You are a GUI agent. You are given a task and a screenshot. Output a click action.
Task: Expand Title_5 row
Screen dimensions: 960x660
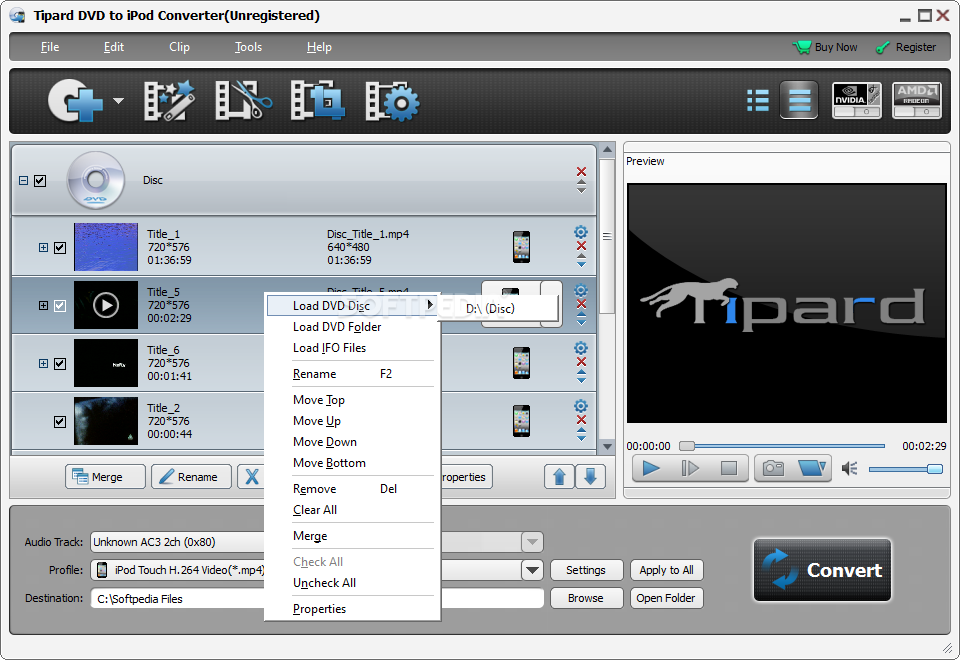(43, 305)
